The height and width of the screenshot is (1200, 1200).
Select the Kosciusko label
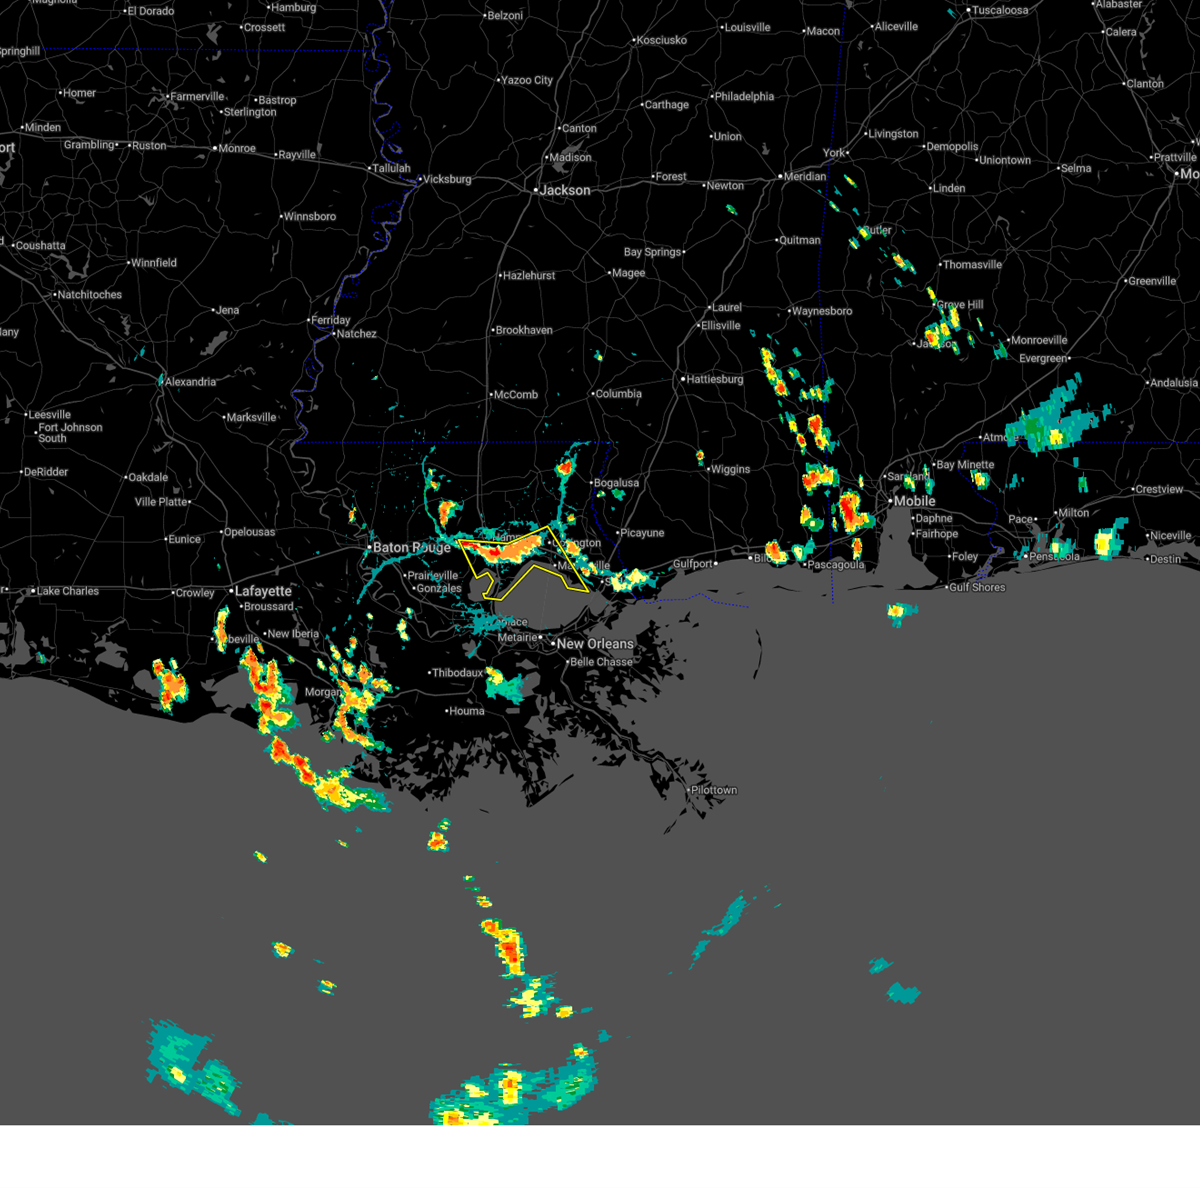(x=662, y=41)
